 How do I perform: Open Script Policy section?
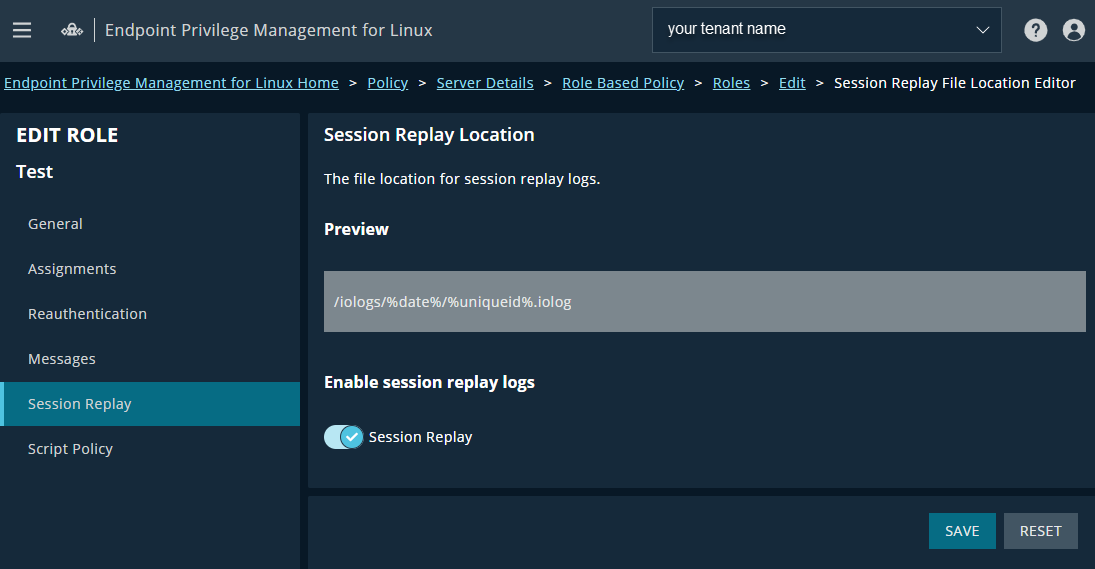[150, 449]
